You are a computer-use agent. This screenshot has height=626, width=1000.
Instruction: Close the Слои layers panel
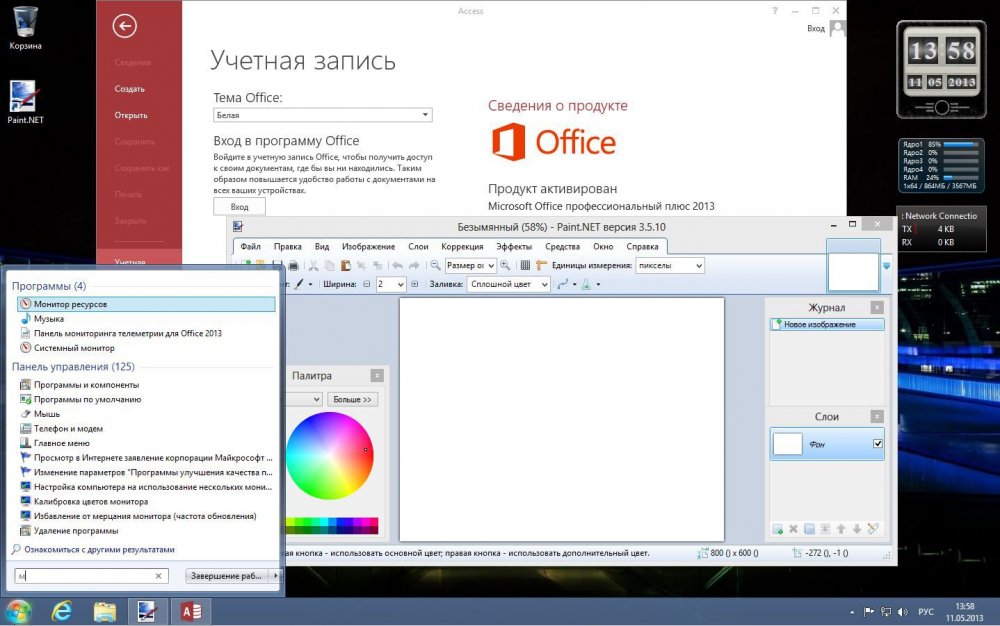[878, 416]
